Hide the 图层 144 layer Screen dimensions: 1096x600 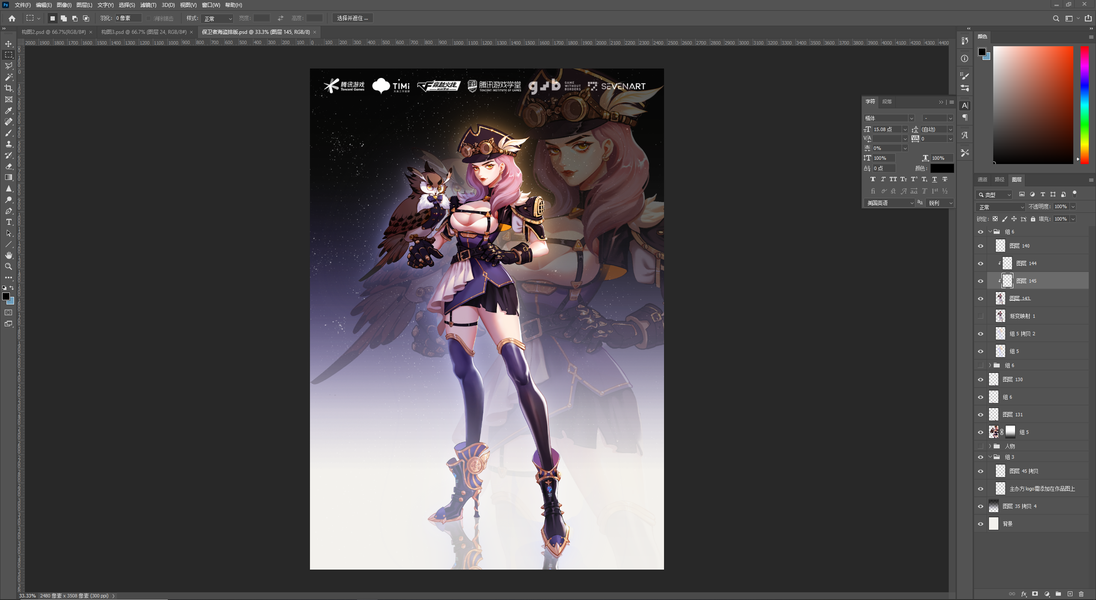pos(980,264)
